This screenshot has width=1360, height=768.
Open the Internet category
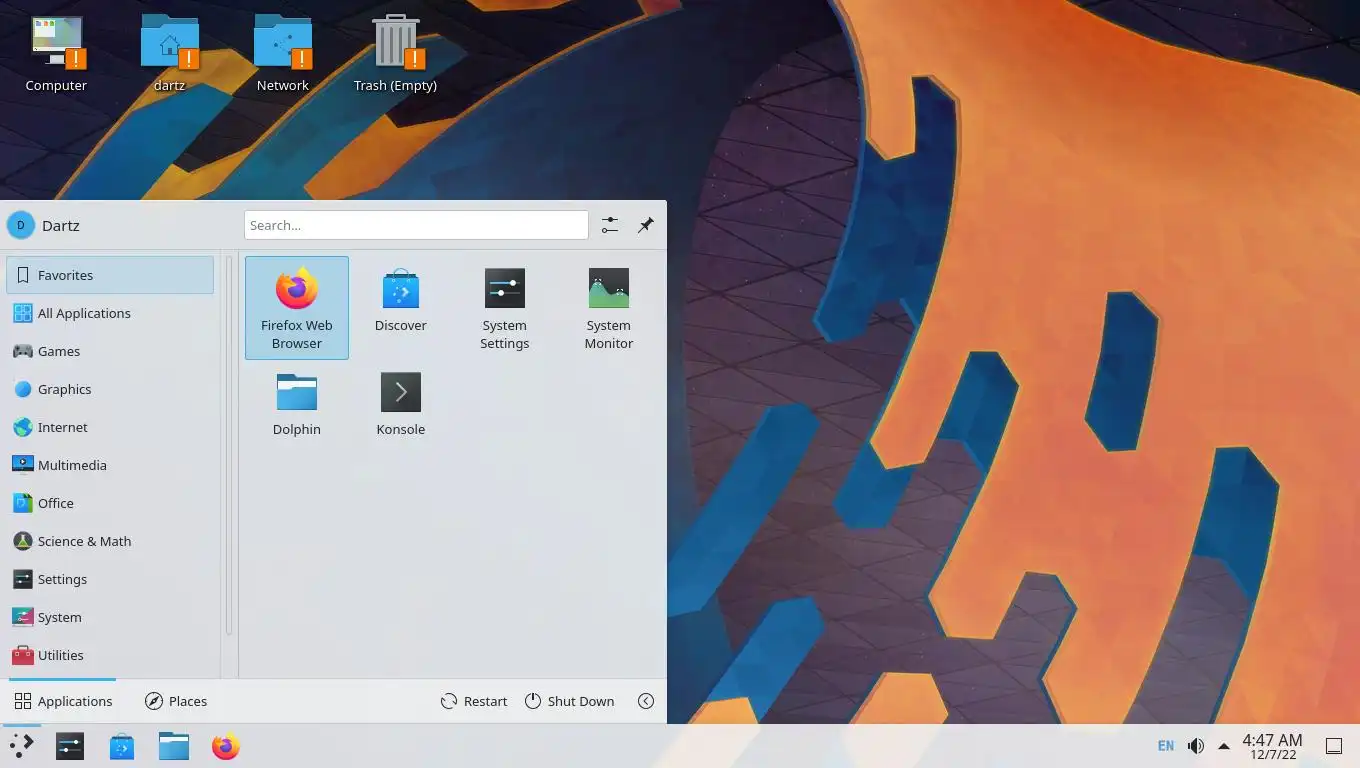(110, 427)
